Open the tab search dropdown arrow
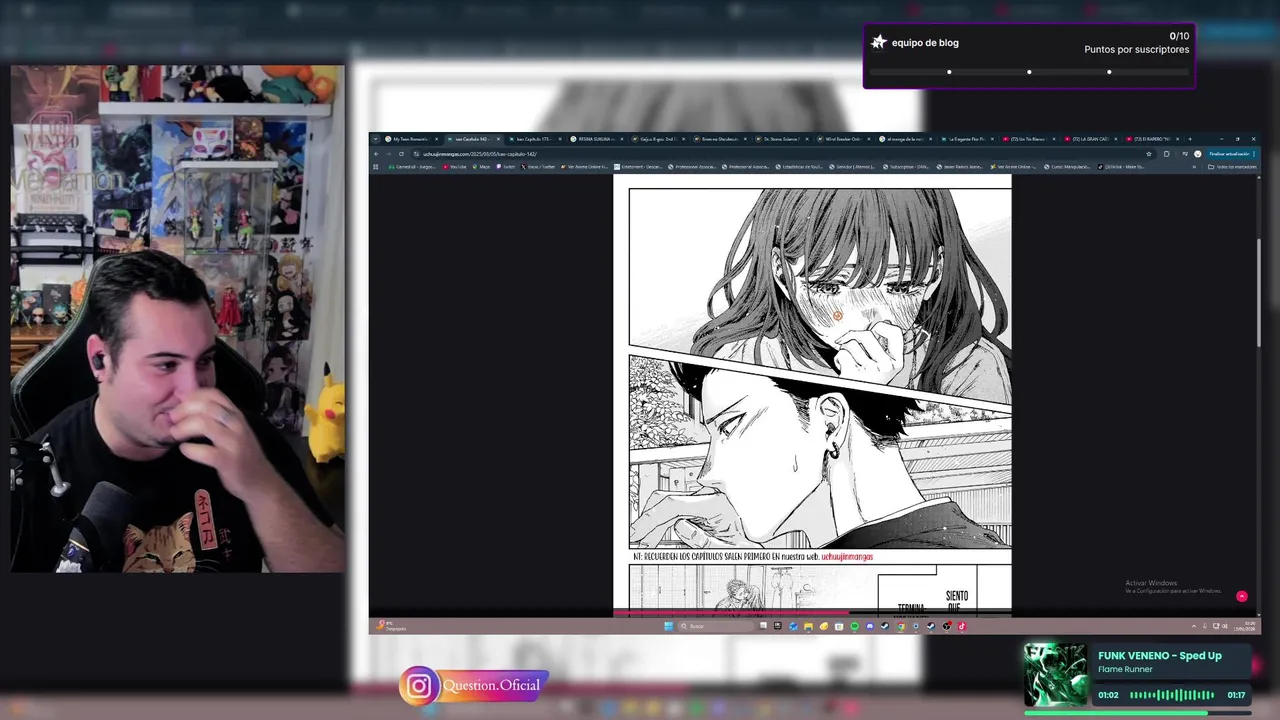This screenshot has width=1280, height=720. (375, 139)
